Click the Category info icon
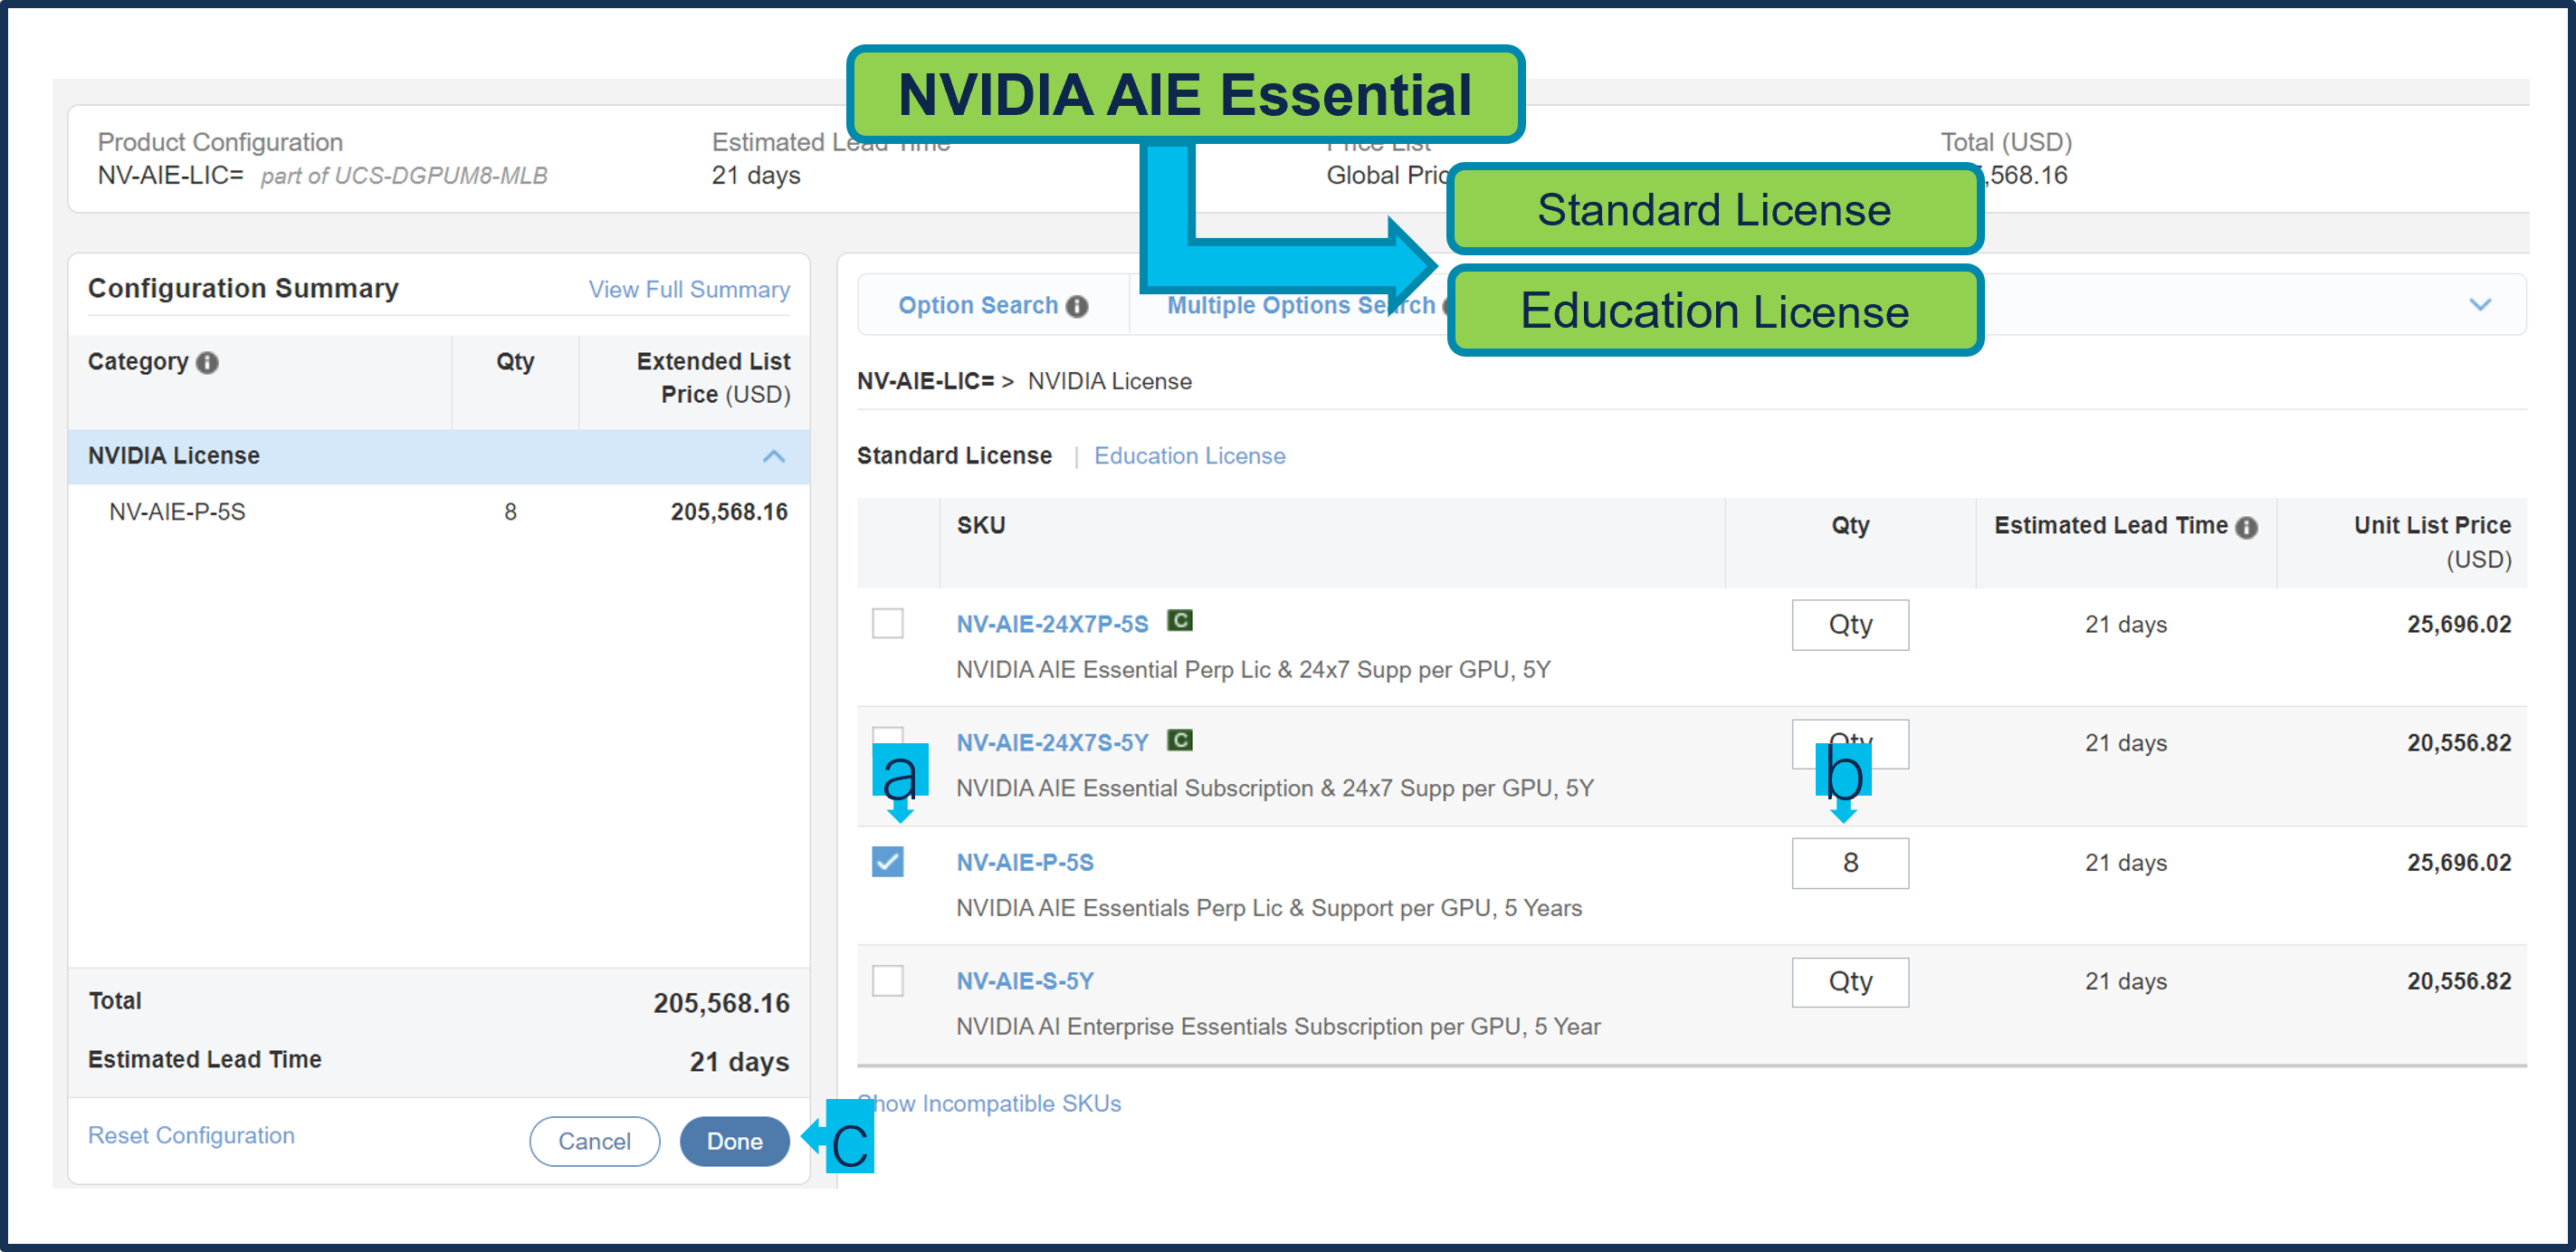This screenshot has height=1252, width=2576. click(x=207, y=363)
